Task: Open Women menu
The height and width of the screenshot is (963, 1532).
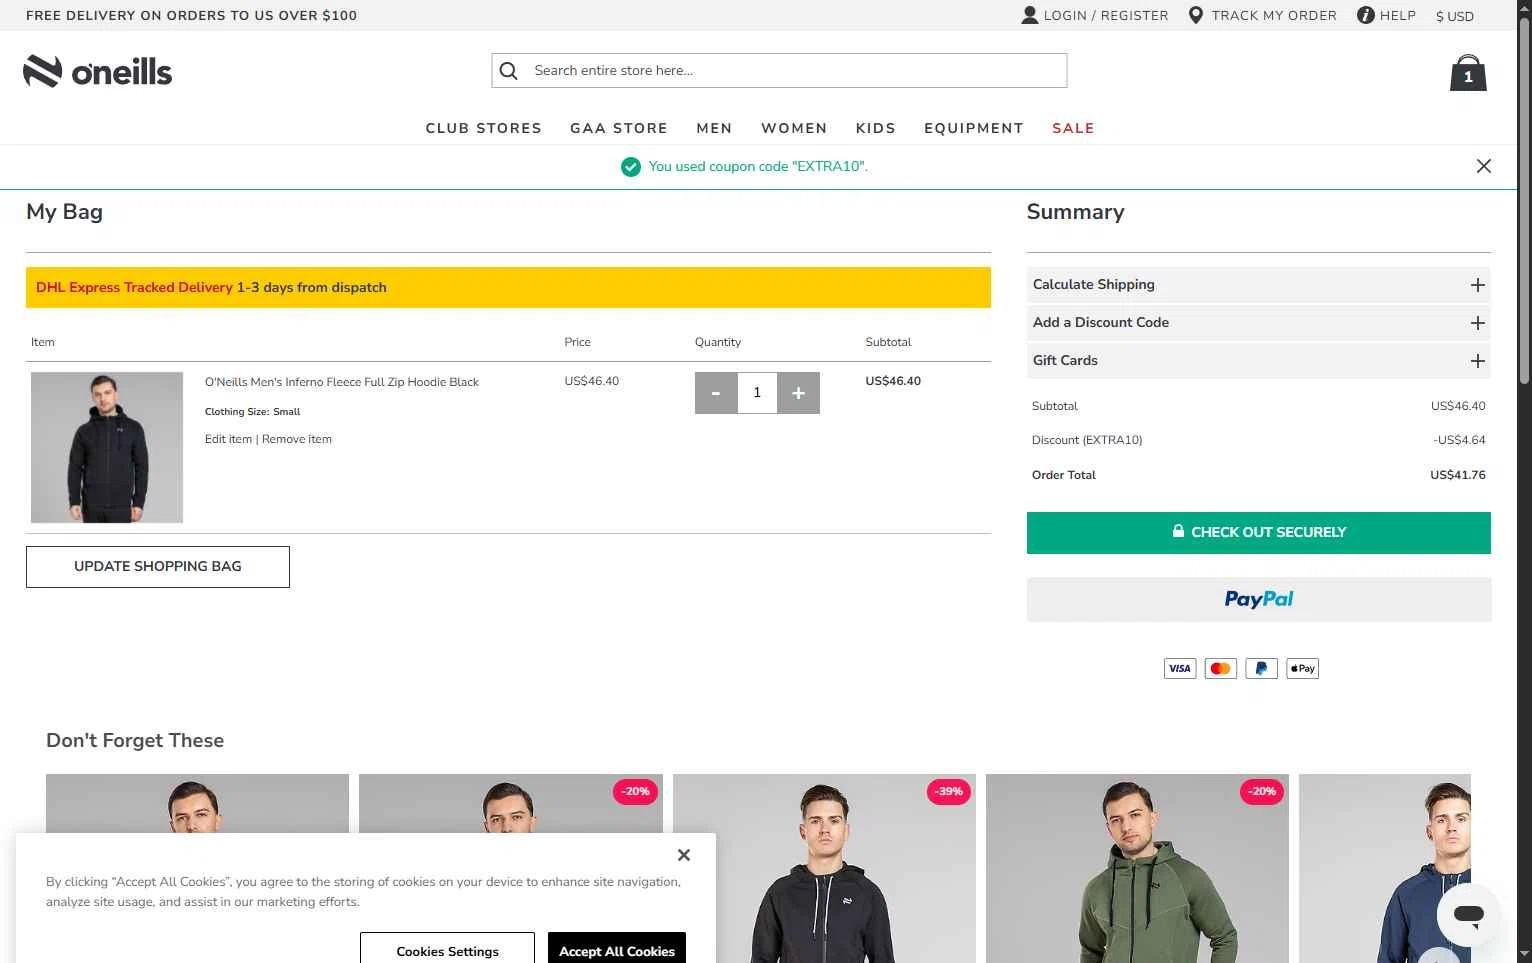Action: point(794,128)
